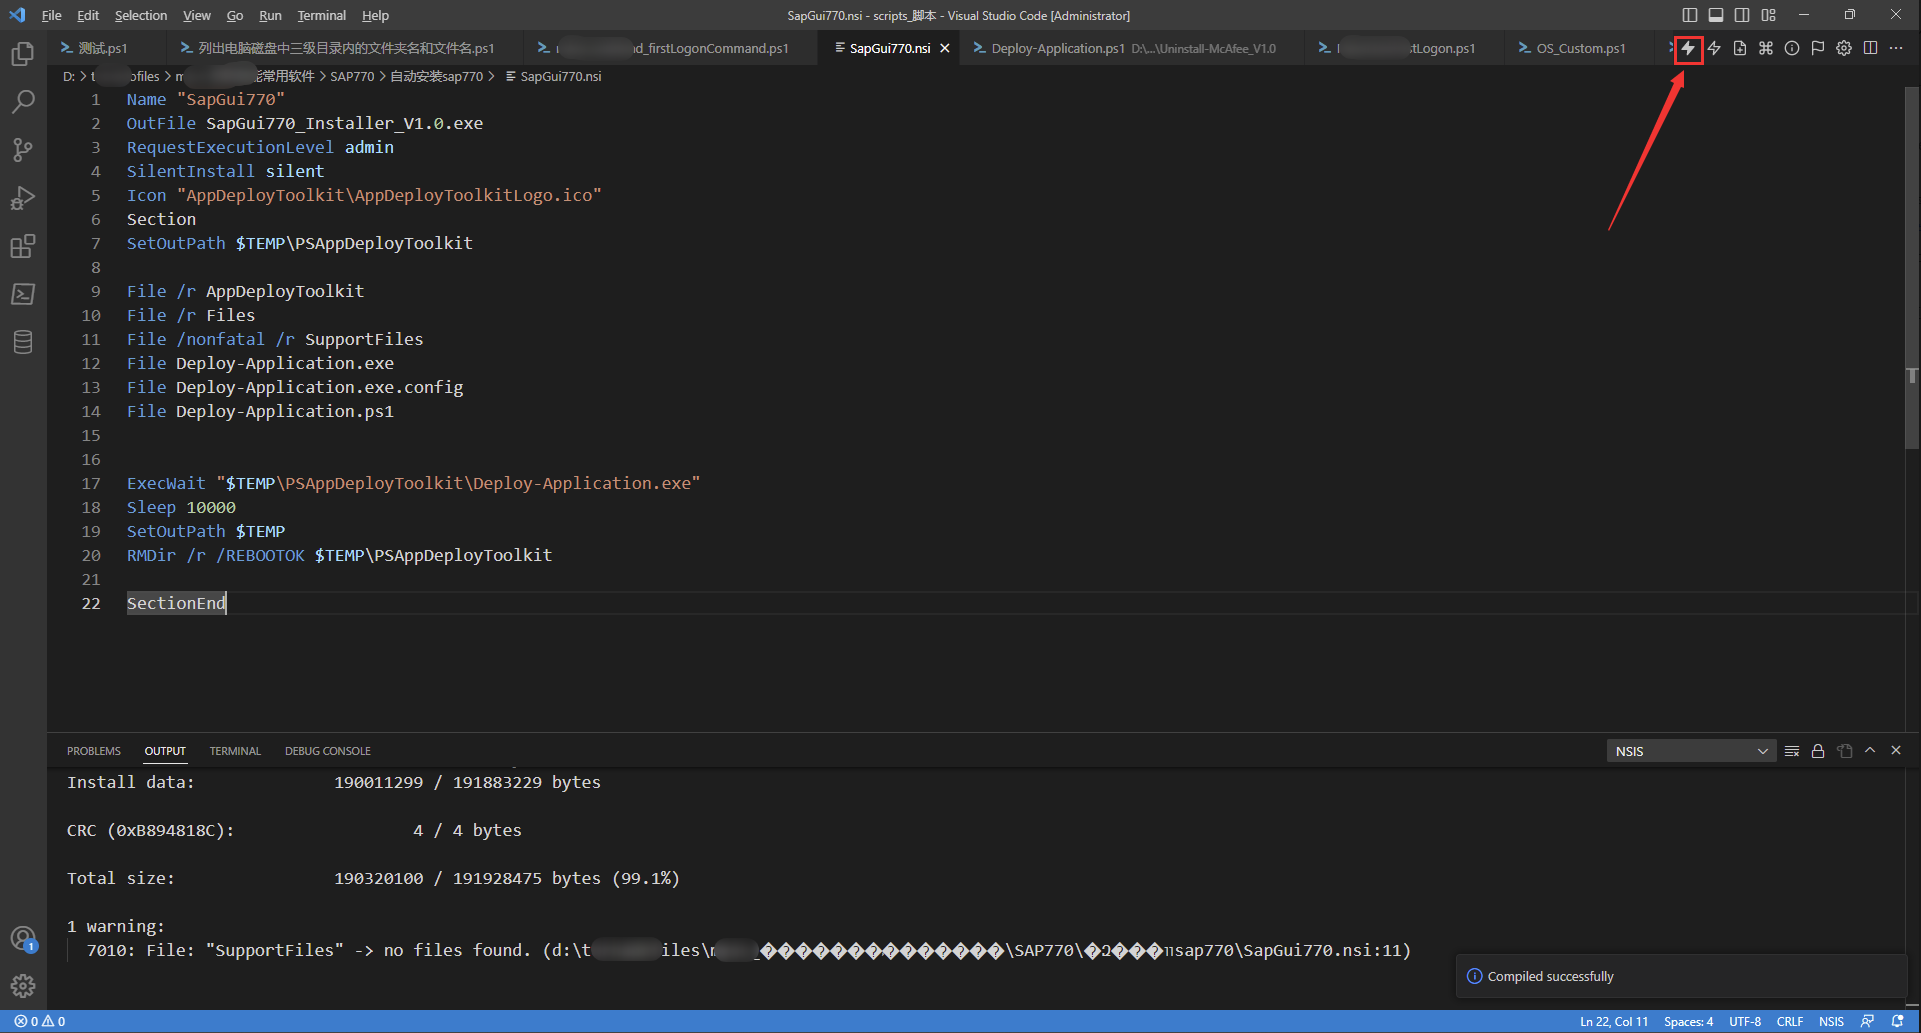
Task: Open the Search view in activity bar
Action: (23, 101)
